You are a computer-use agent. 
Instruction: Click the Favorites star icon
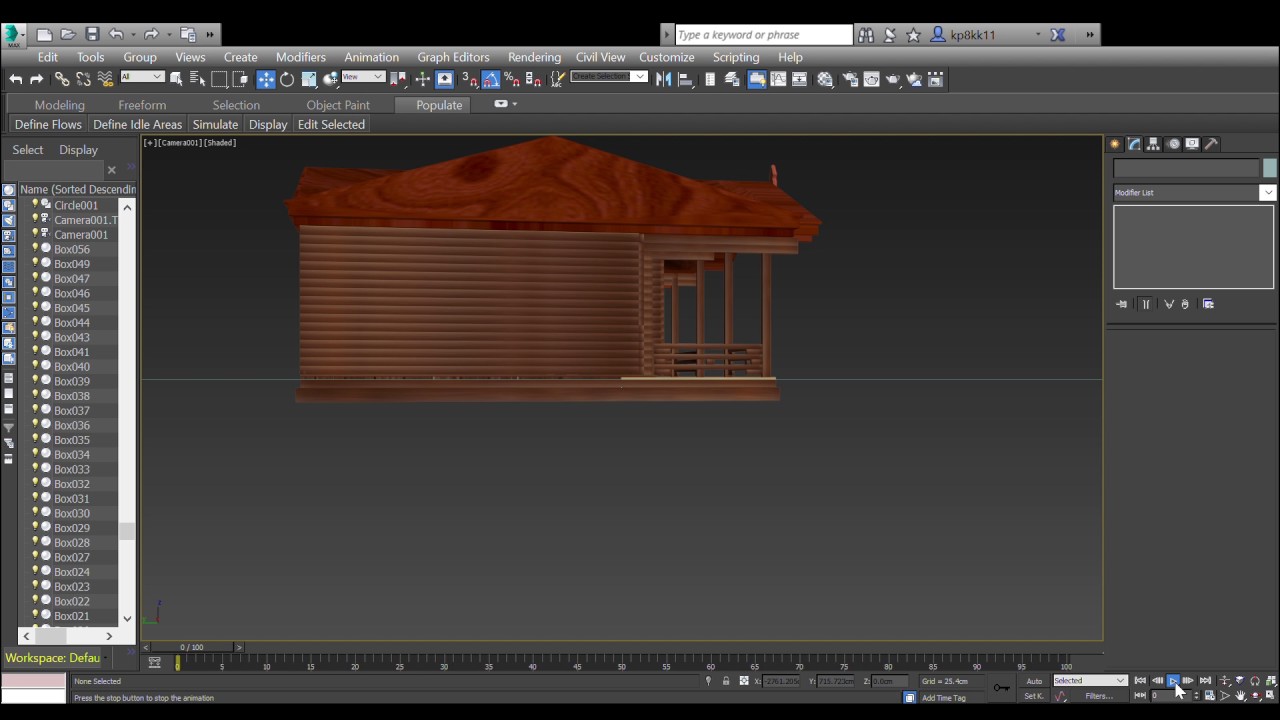tap(913, 34)
